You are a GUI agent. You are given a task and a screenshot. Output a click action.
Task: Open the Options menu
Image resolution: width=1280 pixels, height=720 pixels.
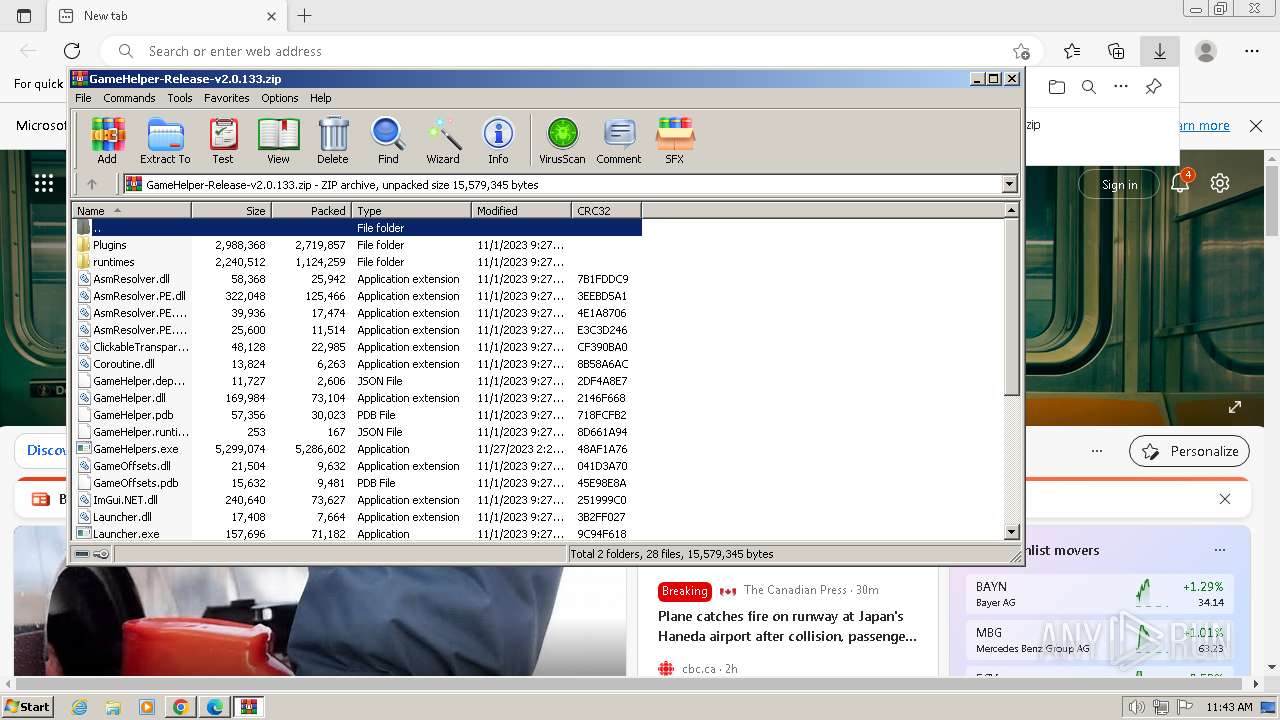(280, 98)
